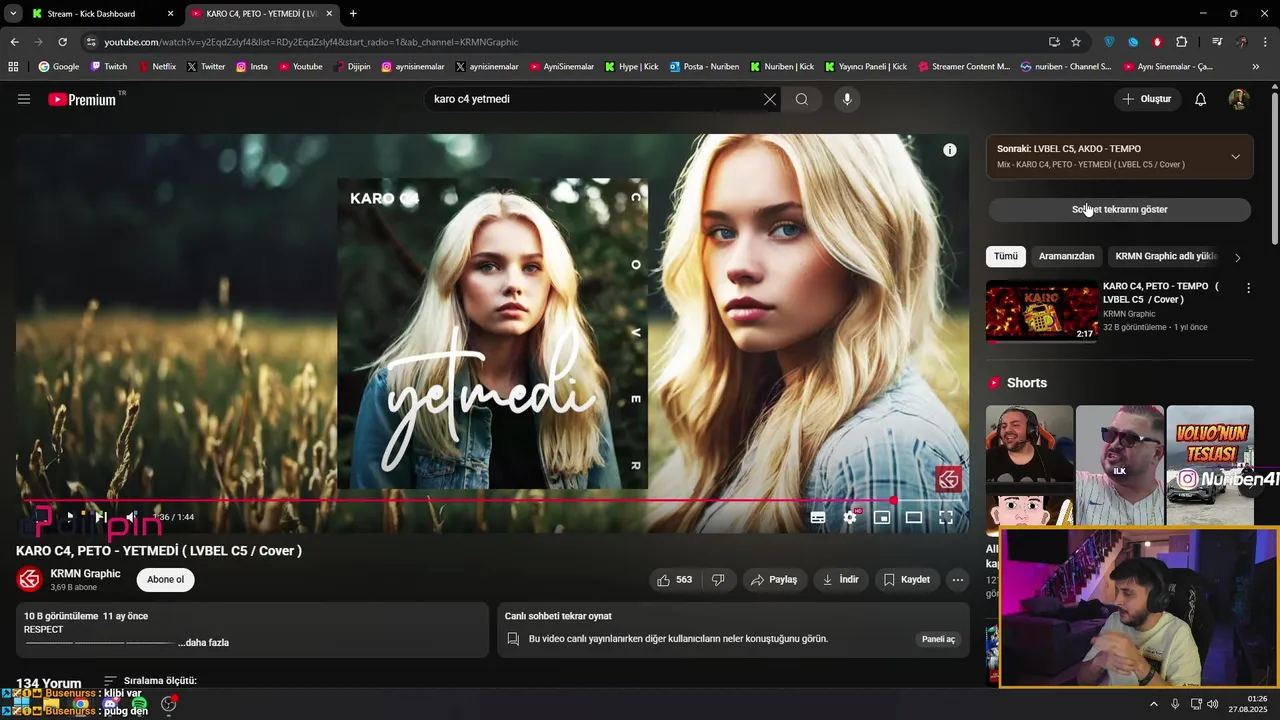The width and height of the screenshot is (1280, 720).
Task: Reload the current browser page
Action: coord(62,42)
